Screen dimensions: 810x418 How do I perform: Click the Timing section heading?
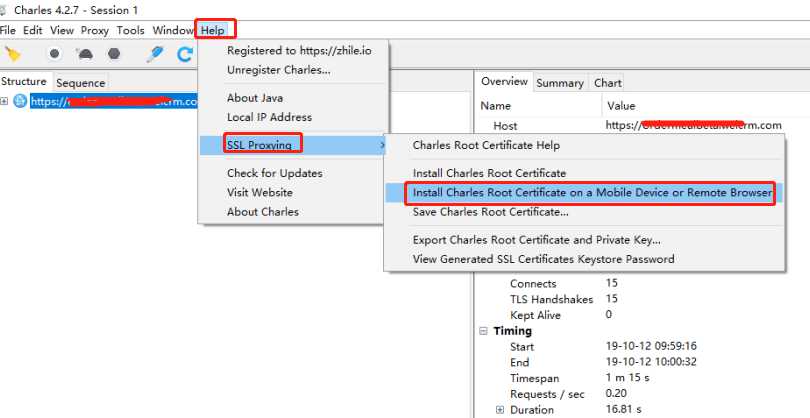pos(512,331)
